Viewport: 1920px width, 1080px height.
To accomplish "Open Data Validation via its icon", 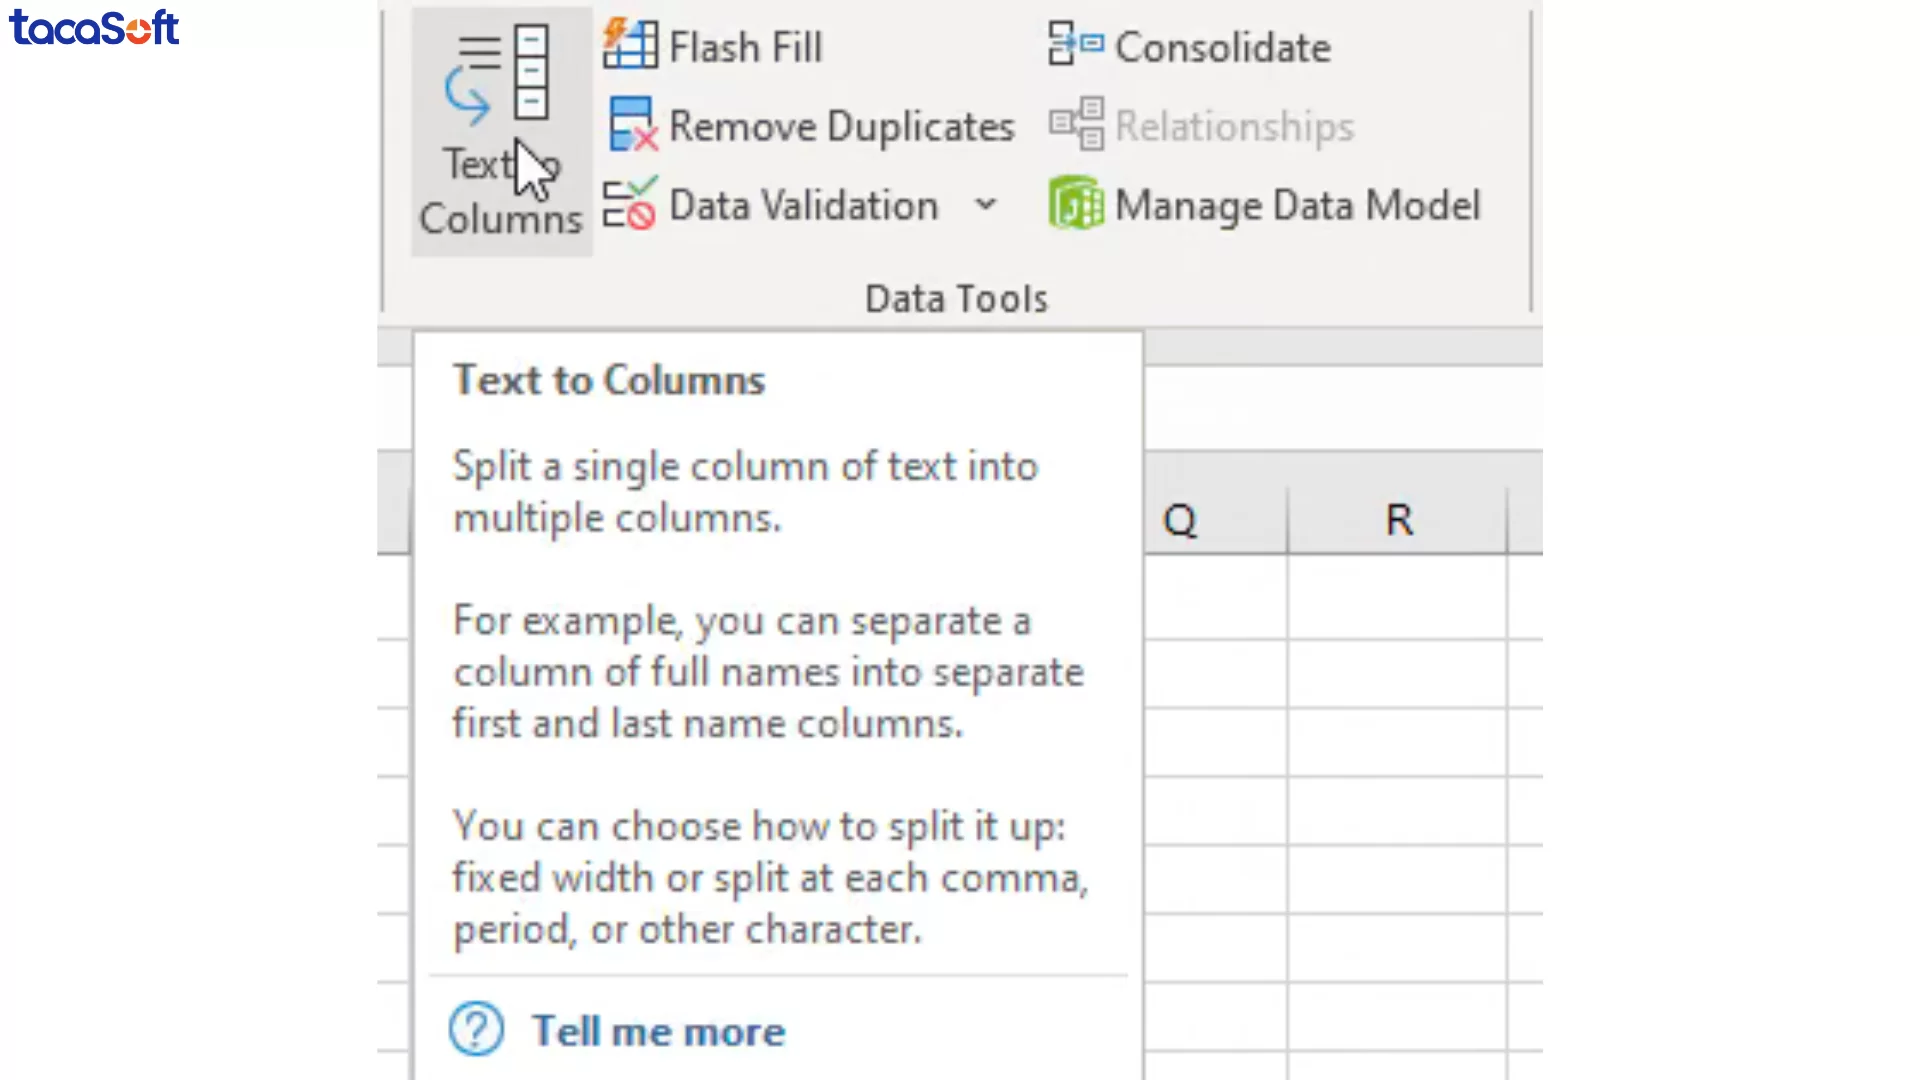I will (630, 205).
